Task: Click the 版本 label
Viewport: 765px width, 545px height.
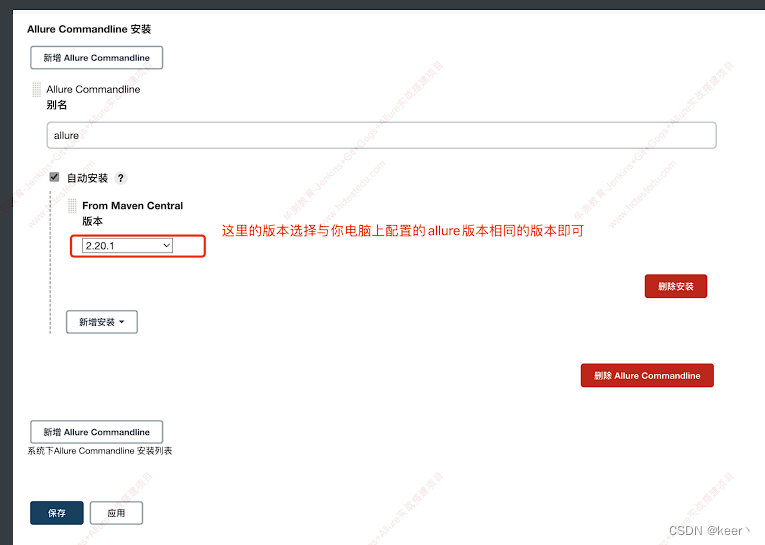Action: coord(92,221)
